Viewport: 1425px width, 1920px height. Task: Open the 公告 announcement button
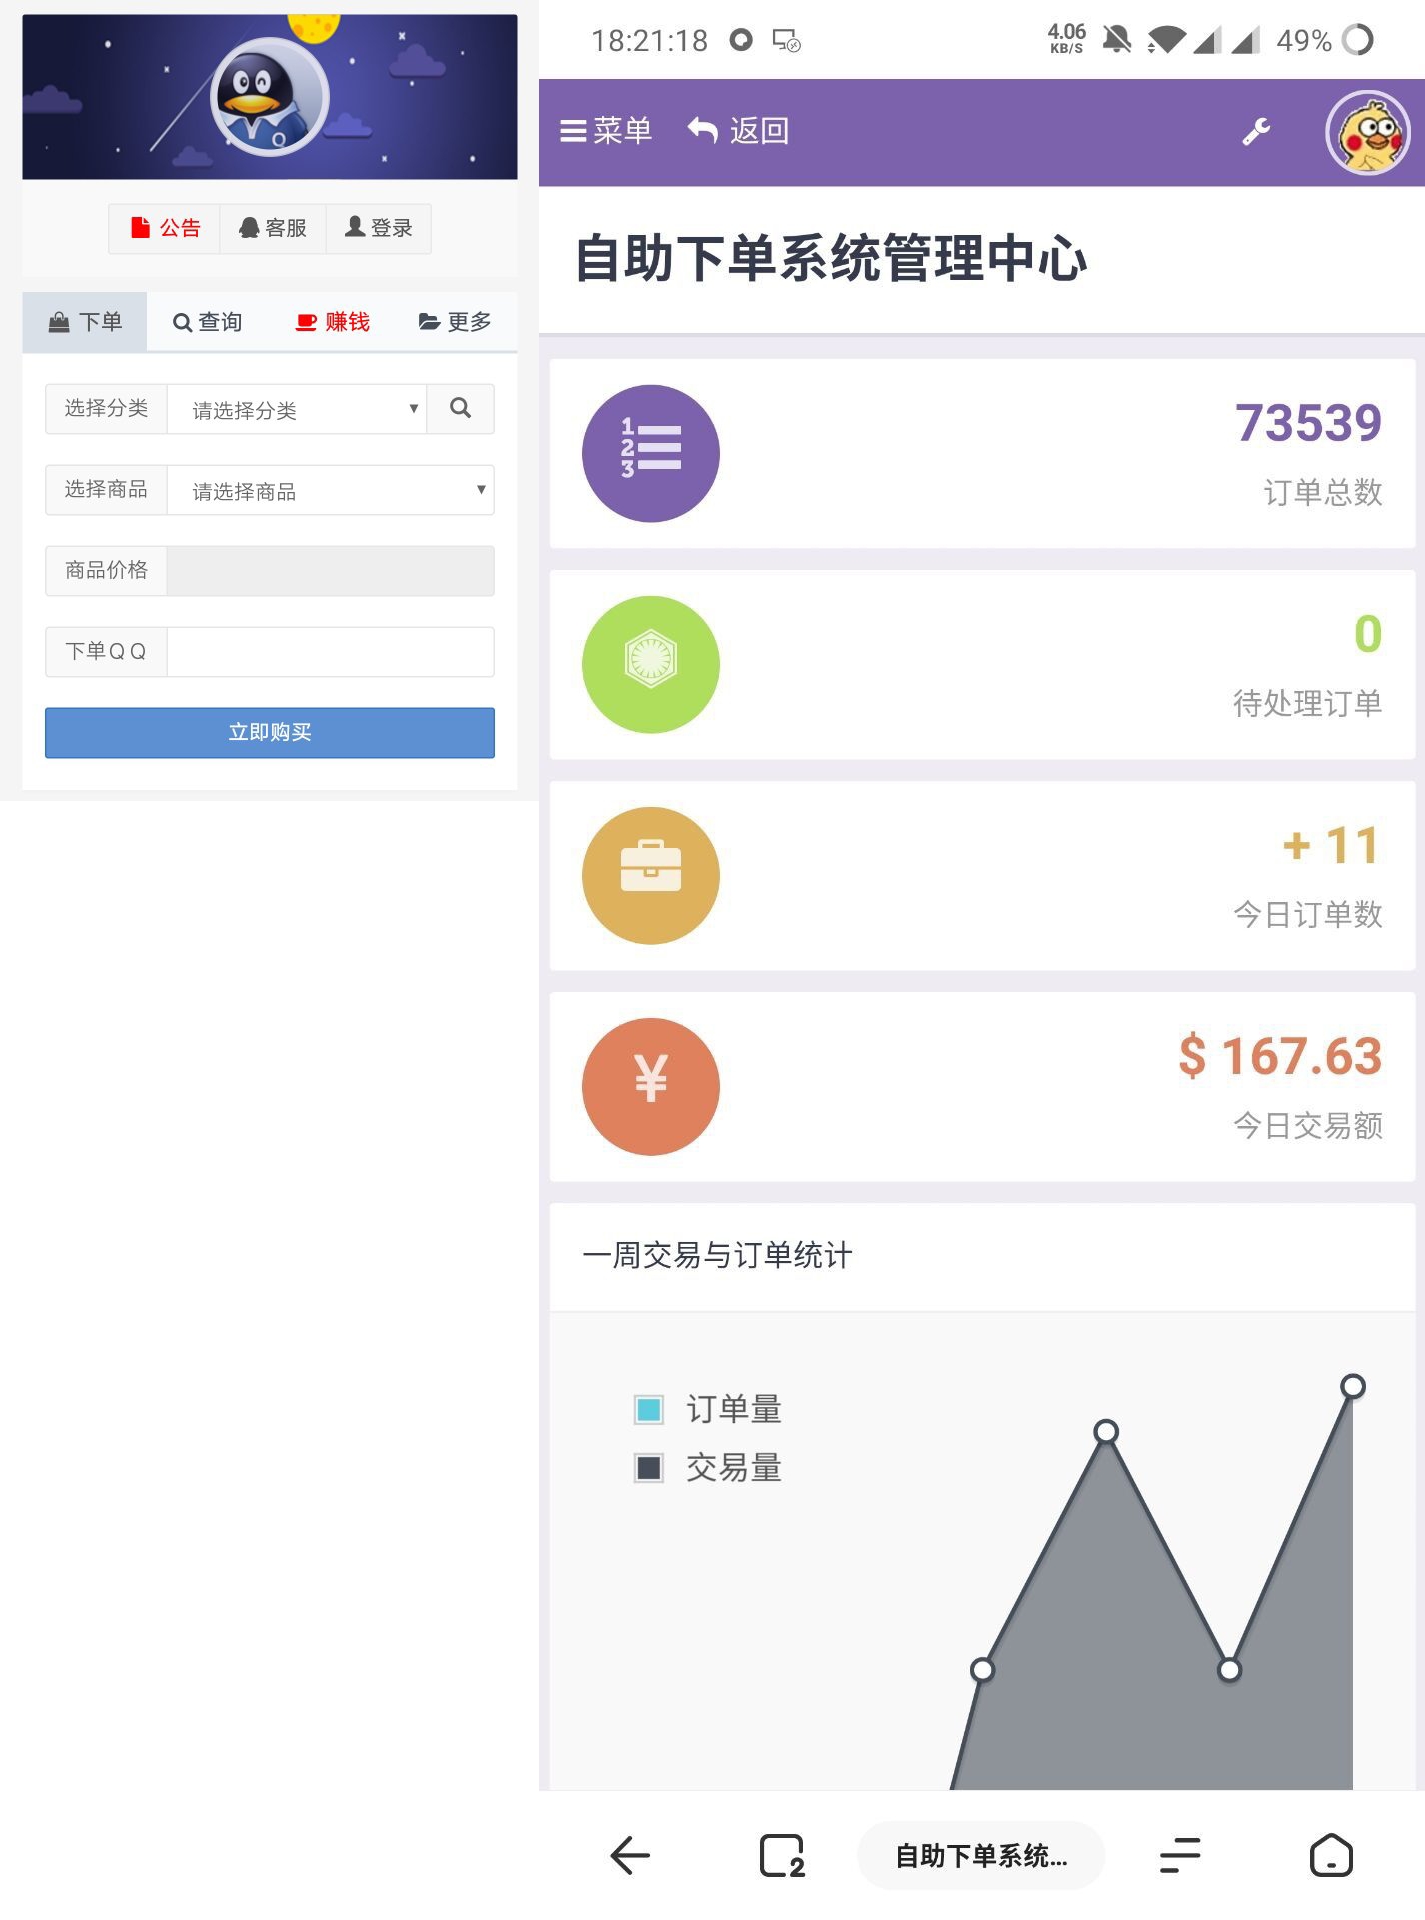(x=165, y=228)
